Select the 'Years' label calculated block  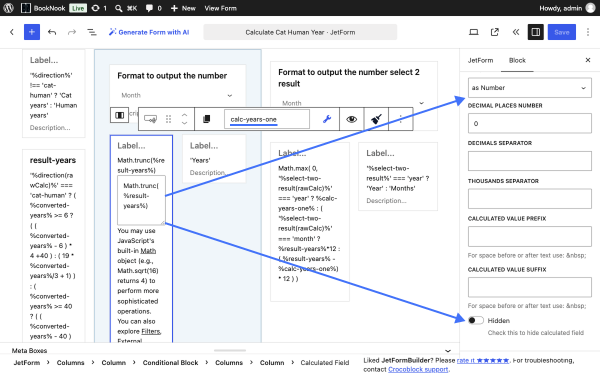(214, 159)
